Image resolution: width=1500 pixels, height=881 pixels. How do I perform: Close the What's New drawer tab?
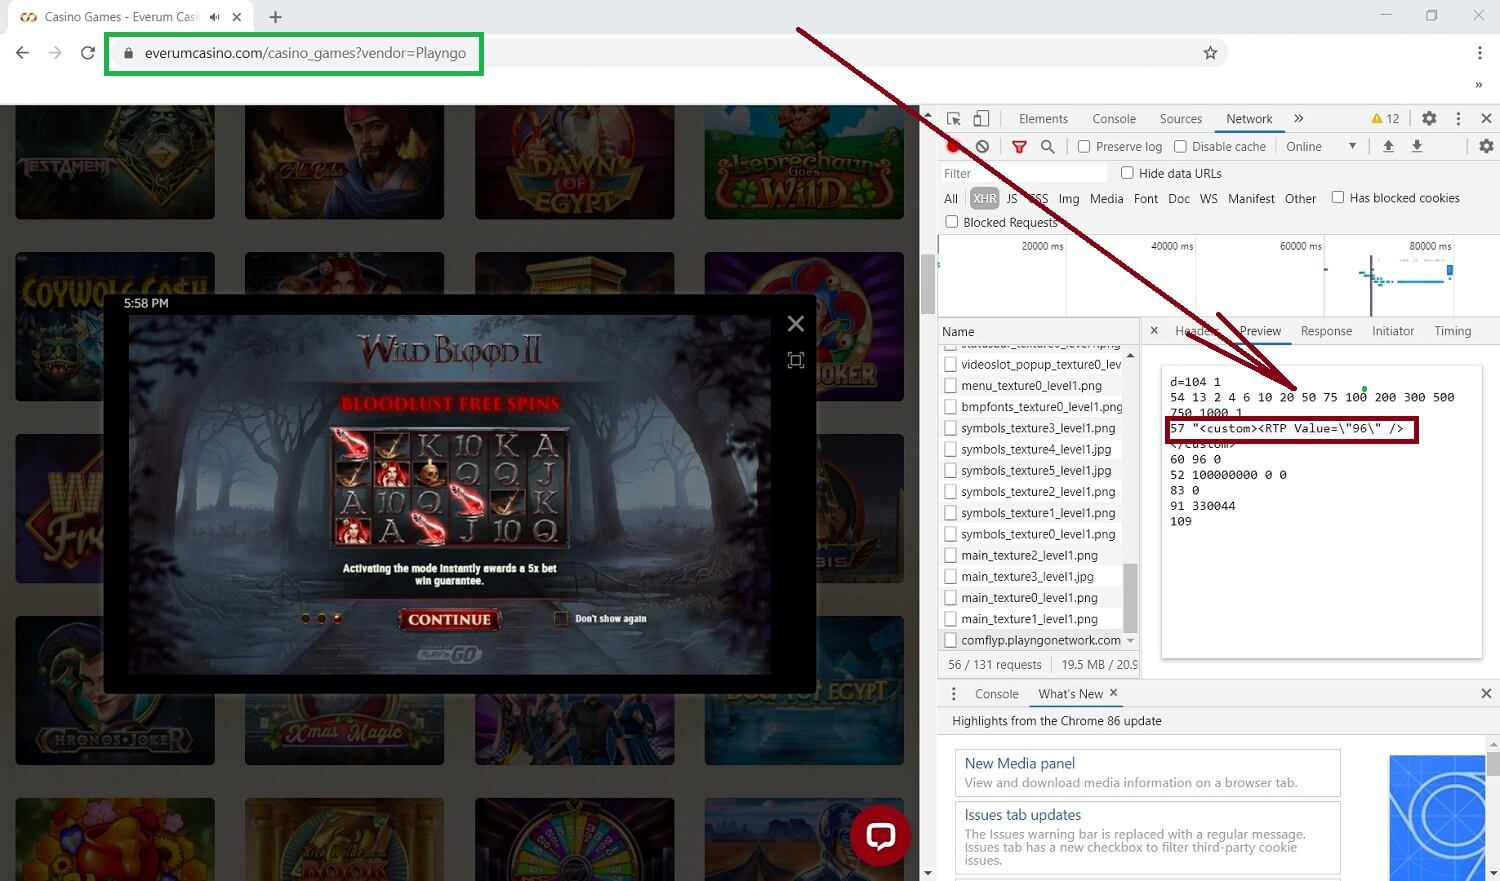[1113, 692]
